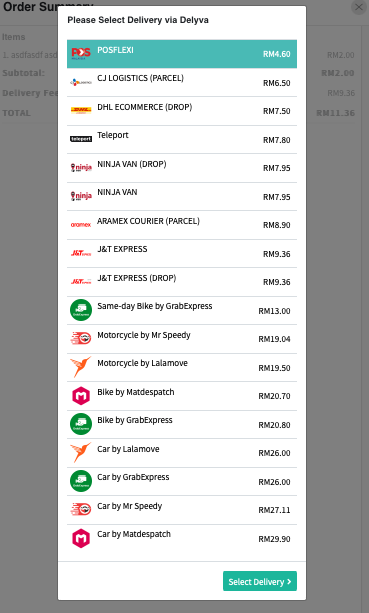The image size is (369, 613).
Task: Pick Car by Matdespatch option
Action: (182, 539)
